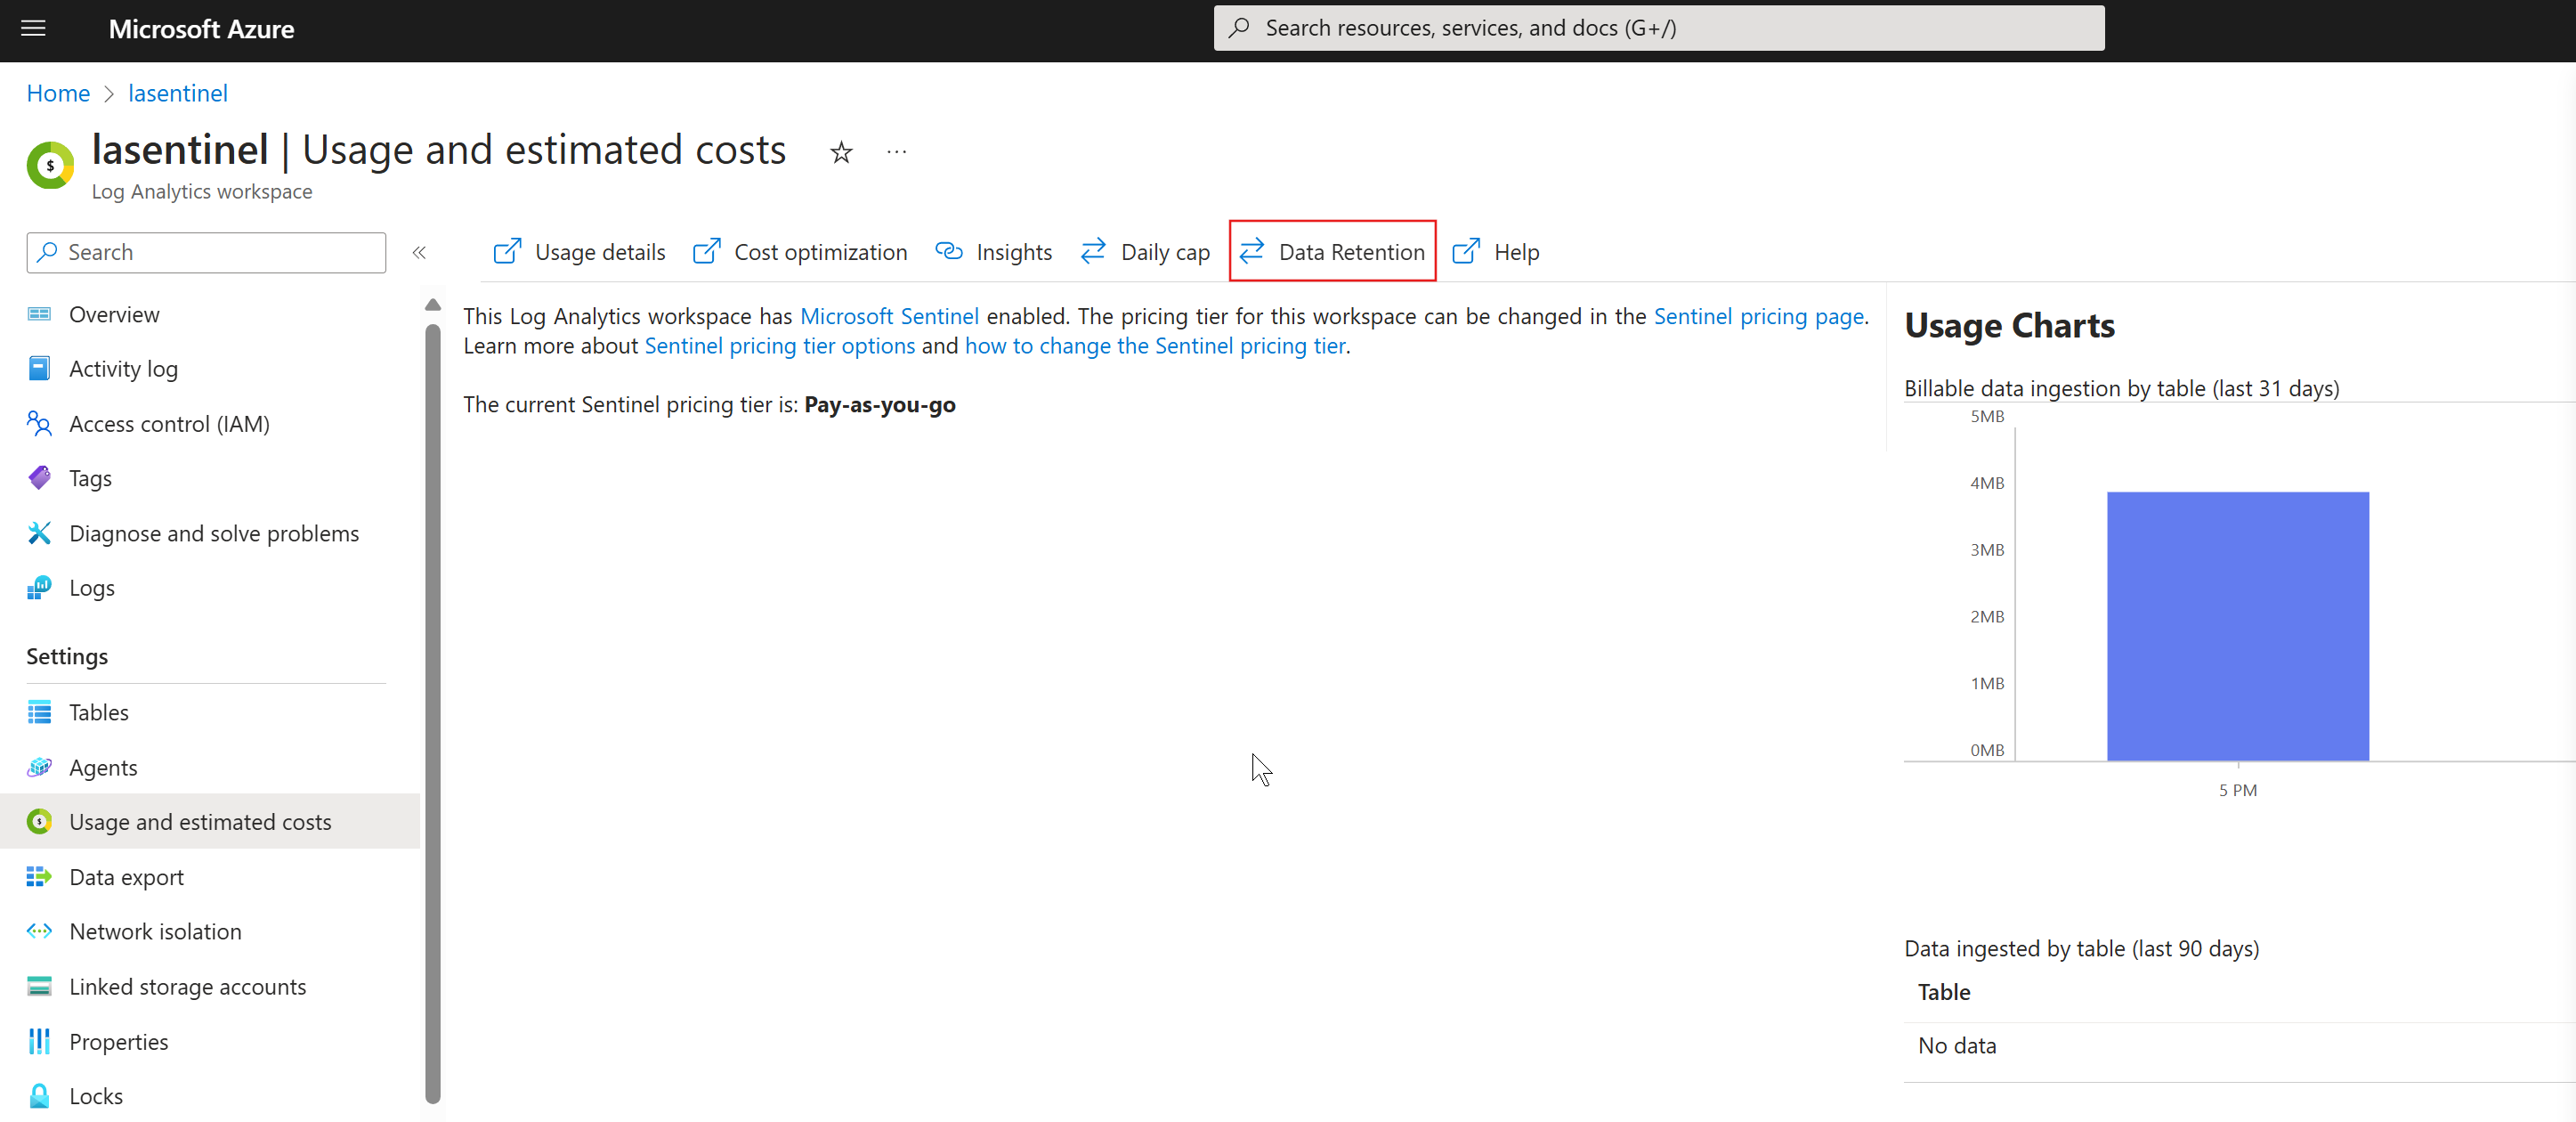Click the Daily cap arrows icon
The width and height of the screenshot is (2576, 1122).
[1093, 251]
